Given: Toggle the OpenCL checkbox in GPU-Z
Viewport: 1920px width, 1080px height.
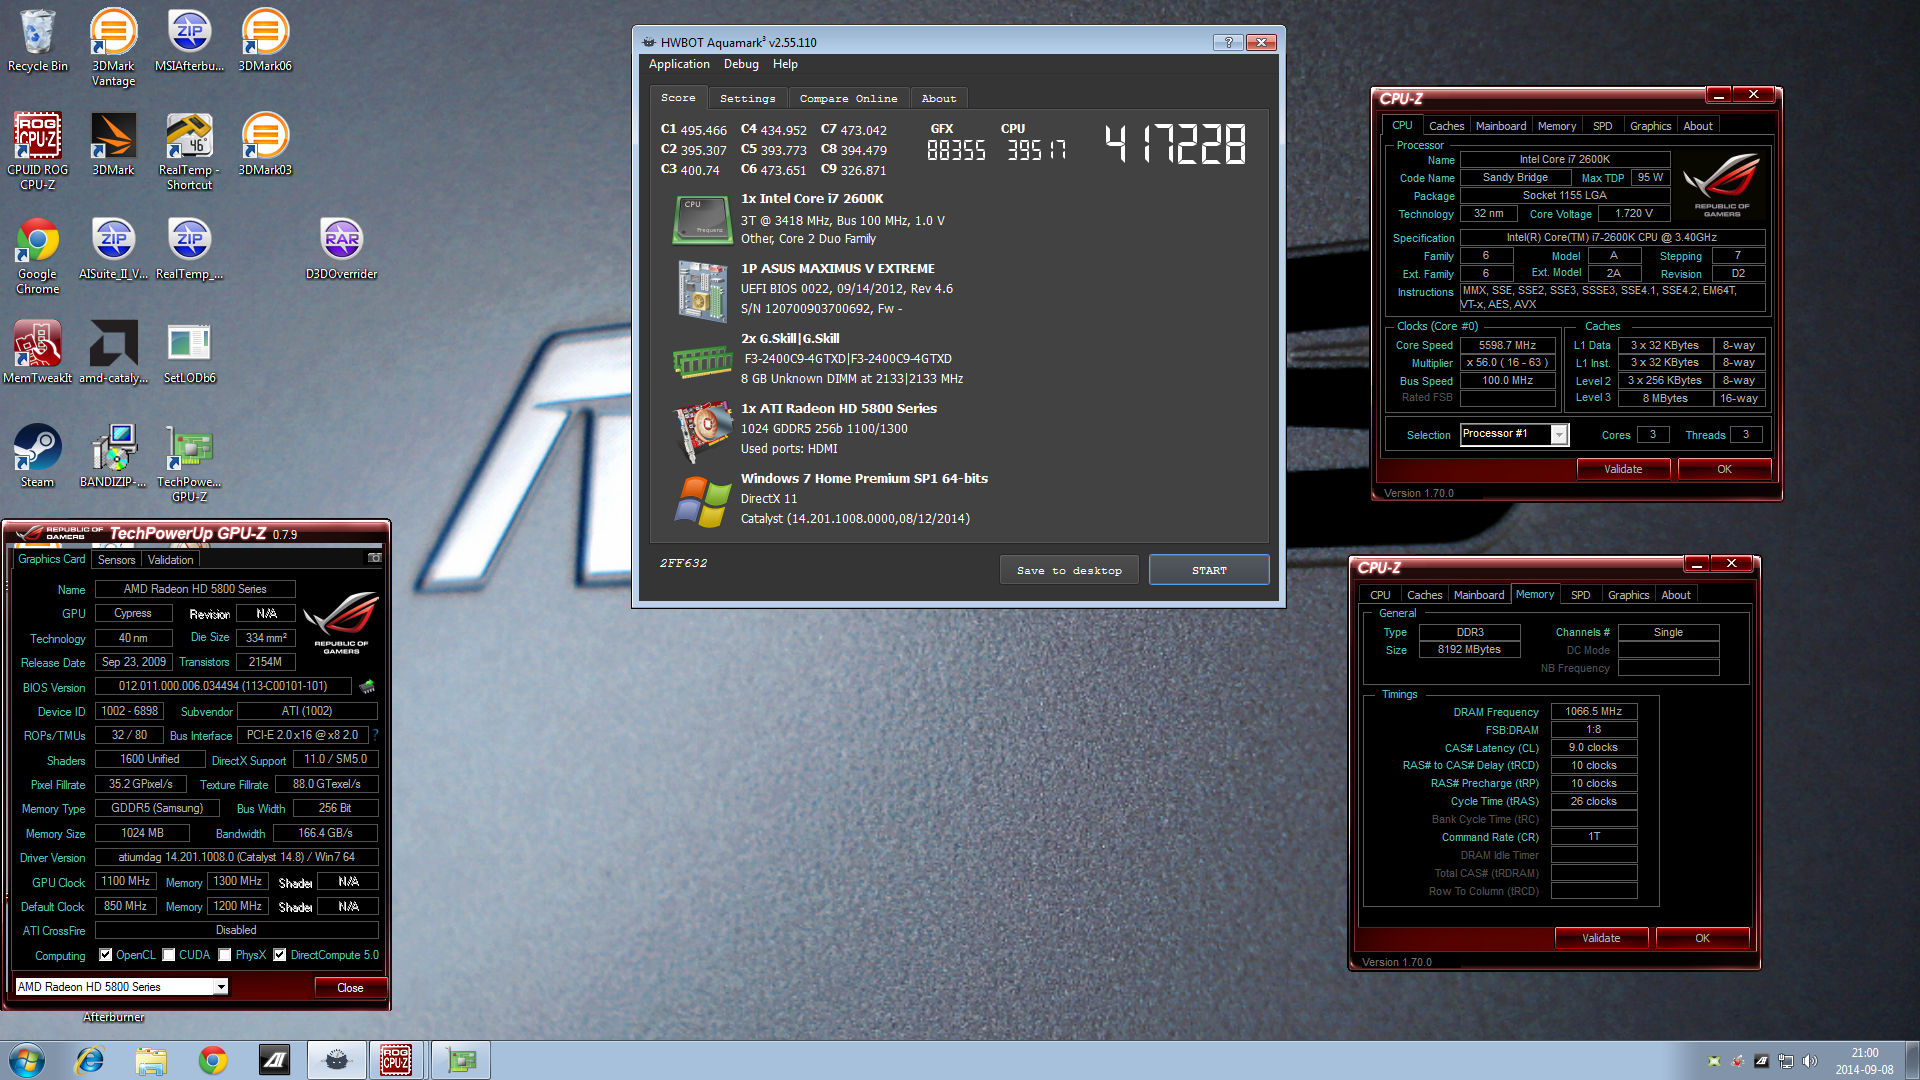Looking at the screenshot, I should coord(105,955).
